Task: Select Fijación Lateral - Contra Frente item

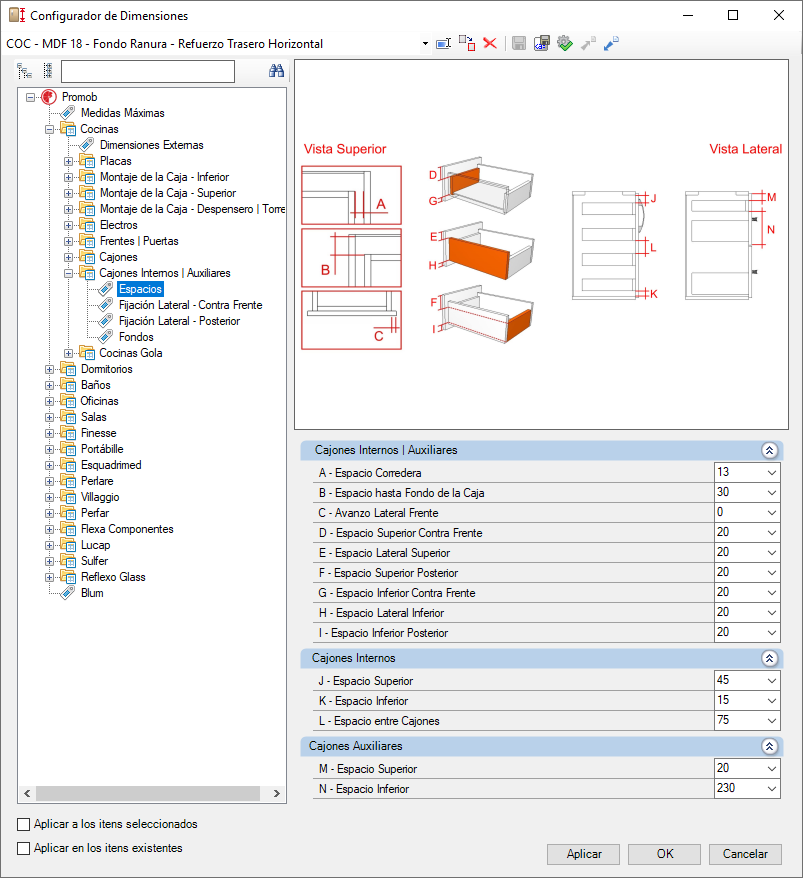Action: pos(190,305)
